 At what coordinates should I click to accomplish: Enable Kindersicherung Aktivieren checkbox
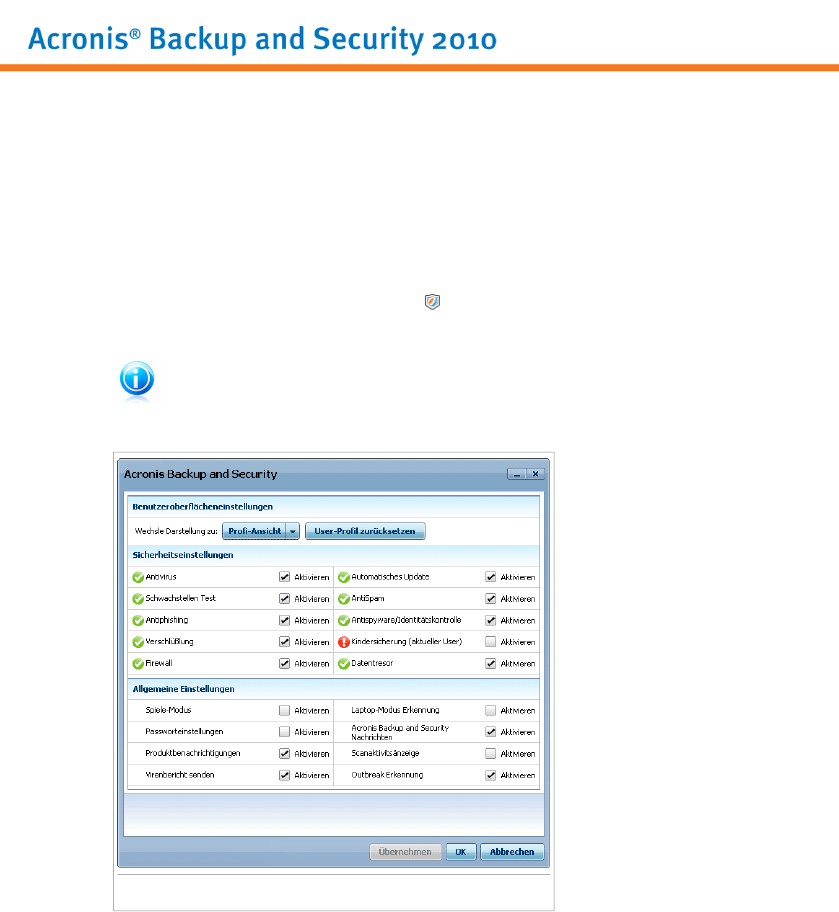pos(490,642)
